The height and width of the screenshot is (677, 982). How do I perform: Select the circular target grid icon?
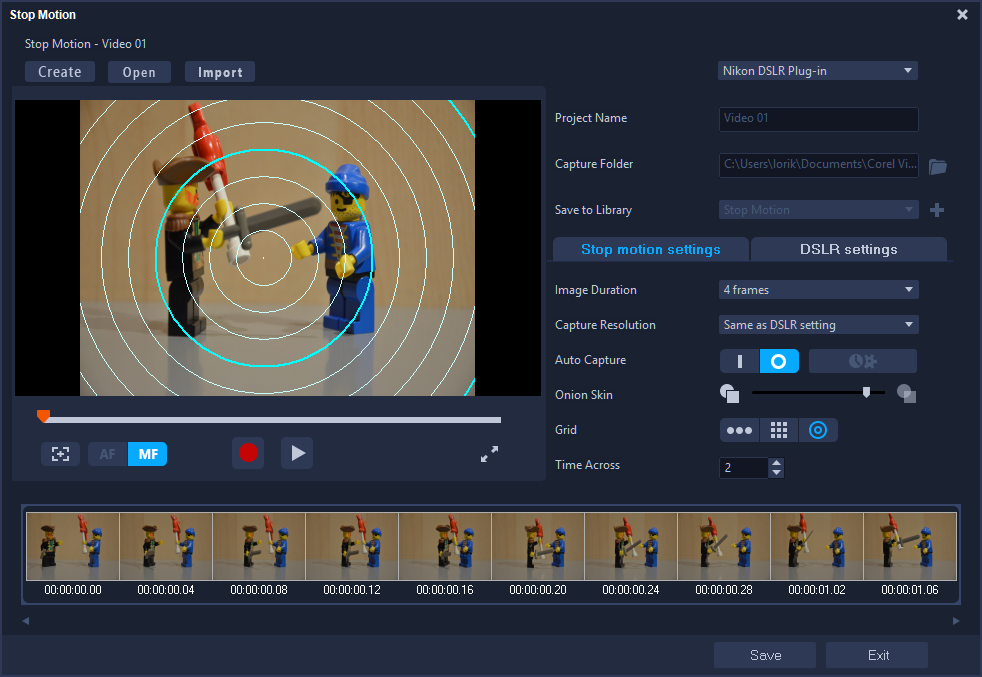818,429
